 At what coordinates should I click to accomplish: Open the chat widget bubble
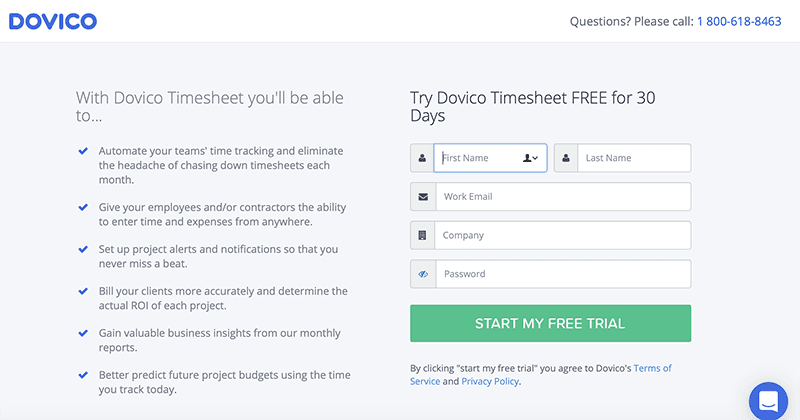point(769,401)
